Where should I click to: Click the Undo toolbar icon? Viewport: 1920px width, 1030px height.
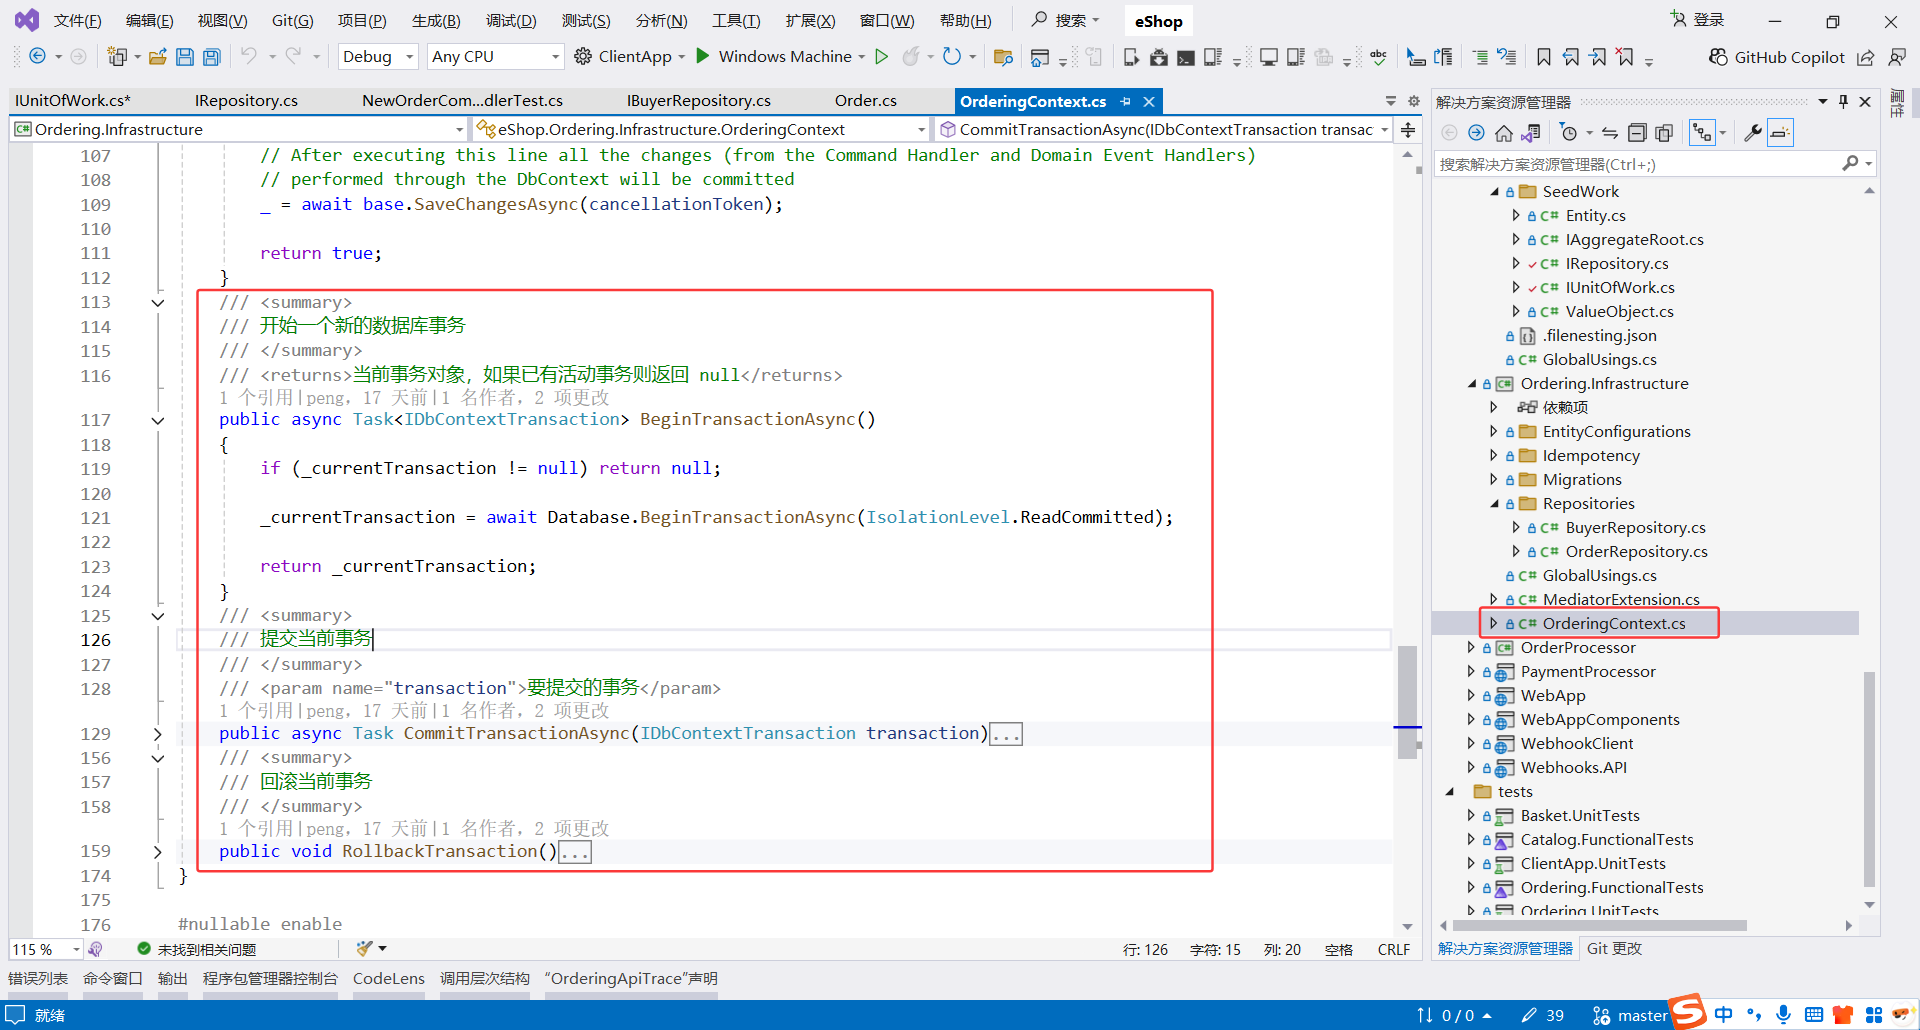pyautogui.click(x=249, y=56)
